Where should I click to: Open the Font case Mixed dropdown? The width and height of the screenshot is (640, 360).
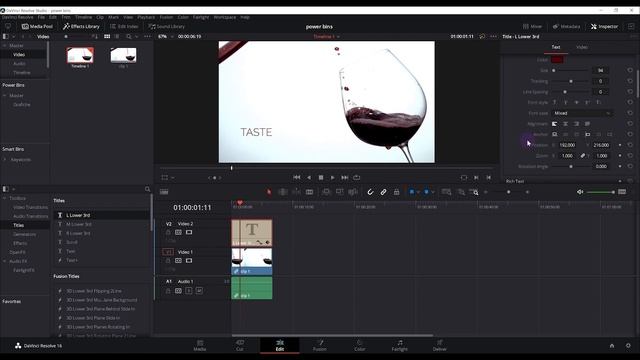[x=582, y=113]
